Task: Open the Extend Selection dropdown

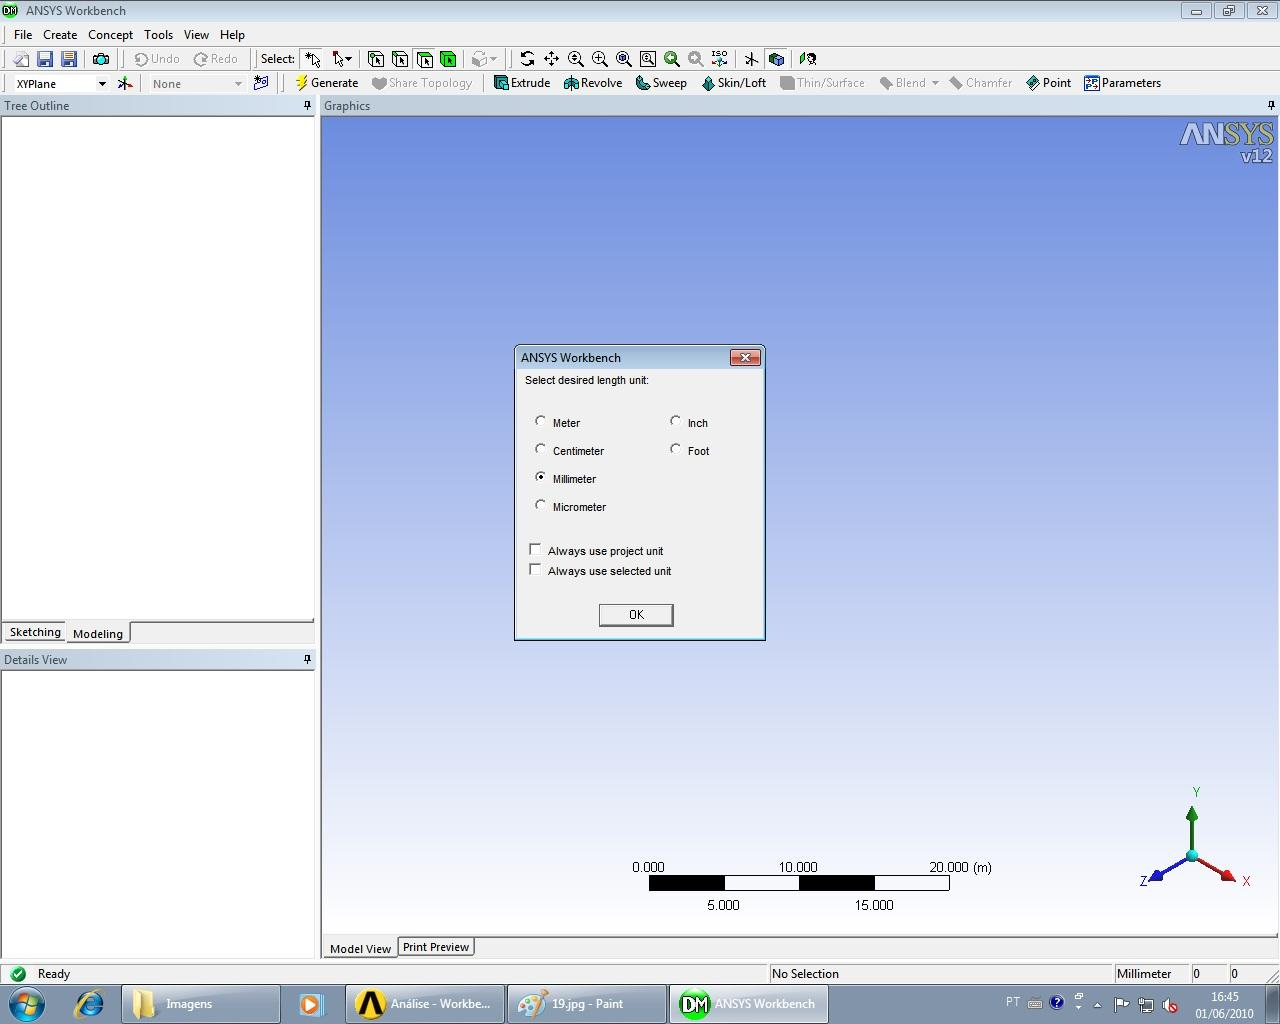Action: 484,59
